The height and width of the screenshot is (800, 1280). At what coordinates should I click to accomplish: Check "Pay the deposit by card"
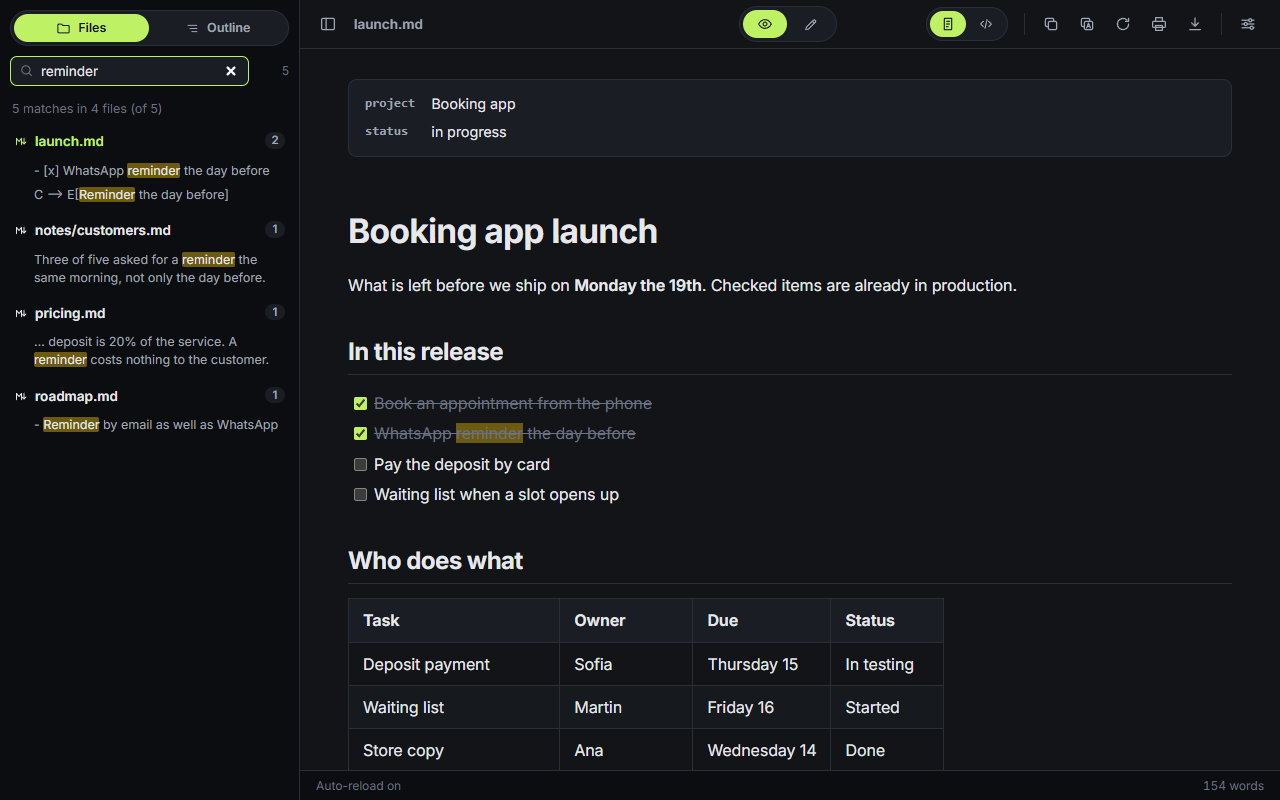point(361,465)
